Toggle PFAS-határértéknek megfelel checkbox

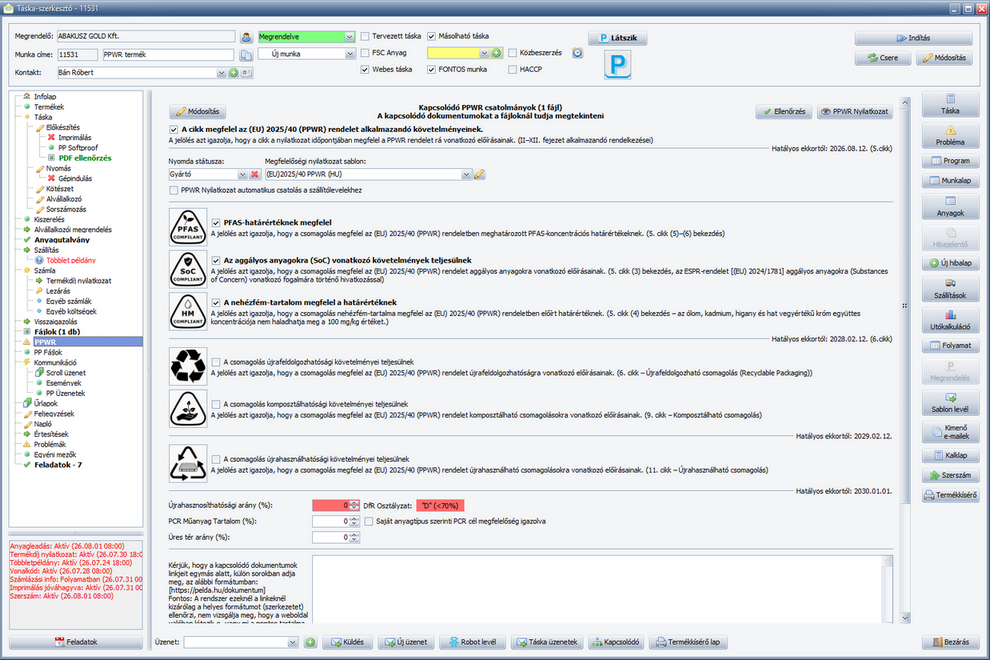click(x=216, y=223)
